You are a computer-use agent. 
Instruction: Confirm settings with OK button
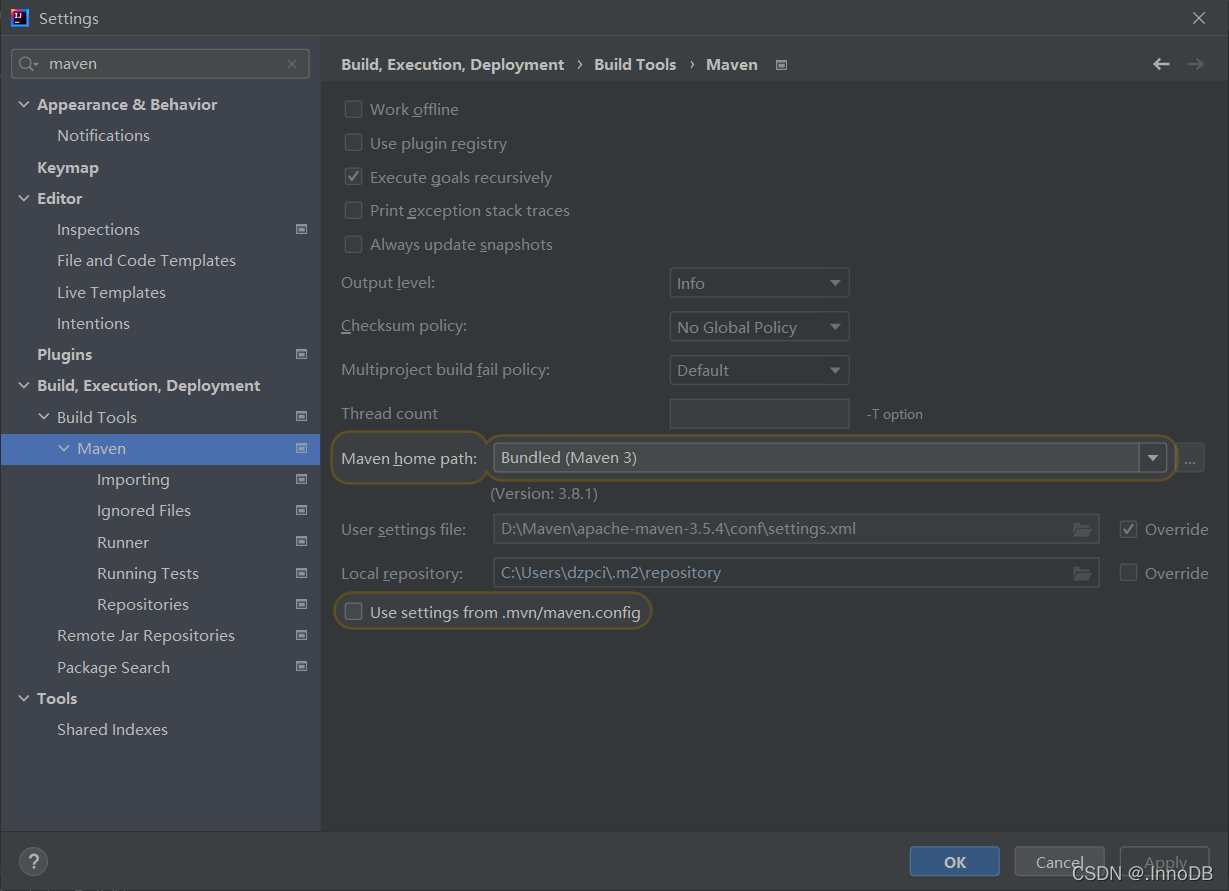coord(955,861)
